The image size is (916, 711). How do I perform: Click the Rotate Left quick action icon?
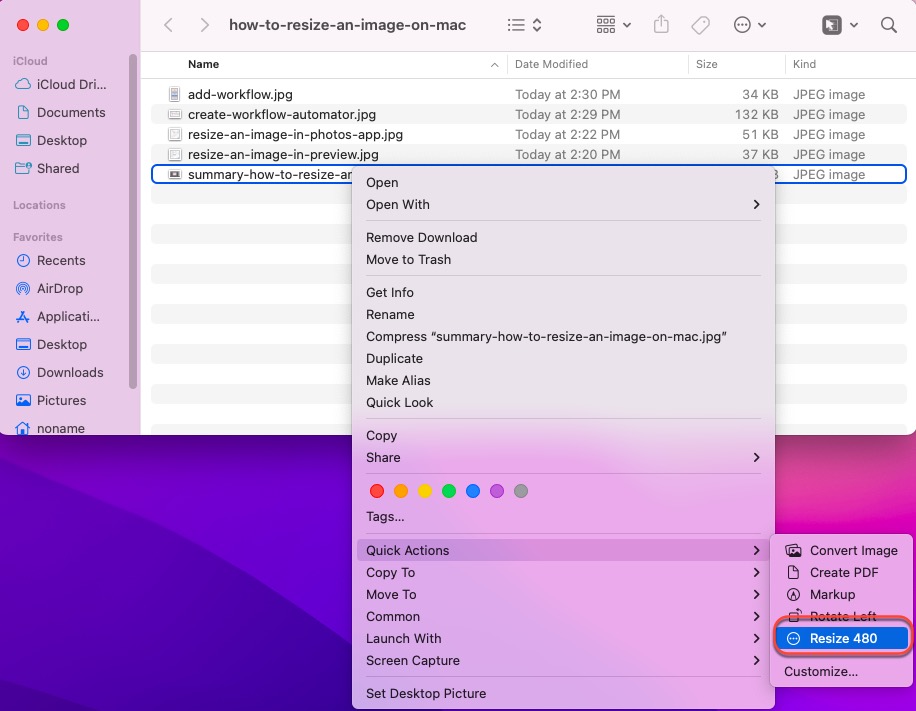[x=793, y=616]
